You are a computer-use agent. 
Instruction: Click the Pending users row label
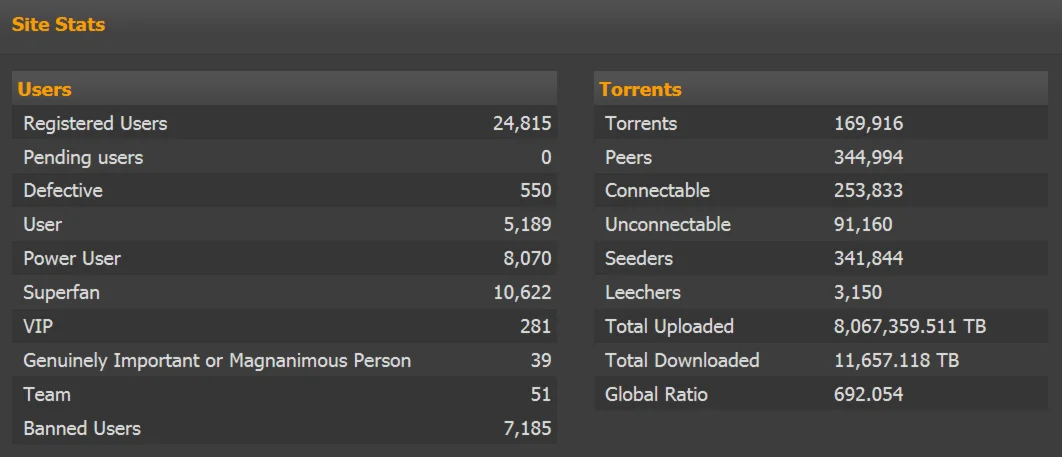point(83,158)
